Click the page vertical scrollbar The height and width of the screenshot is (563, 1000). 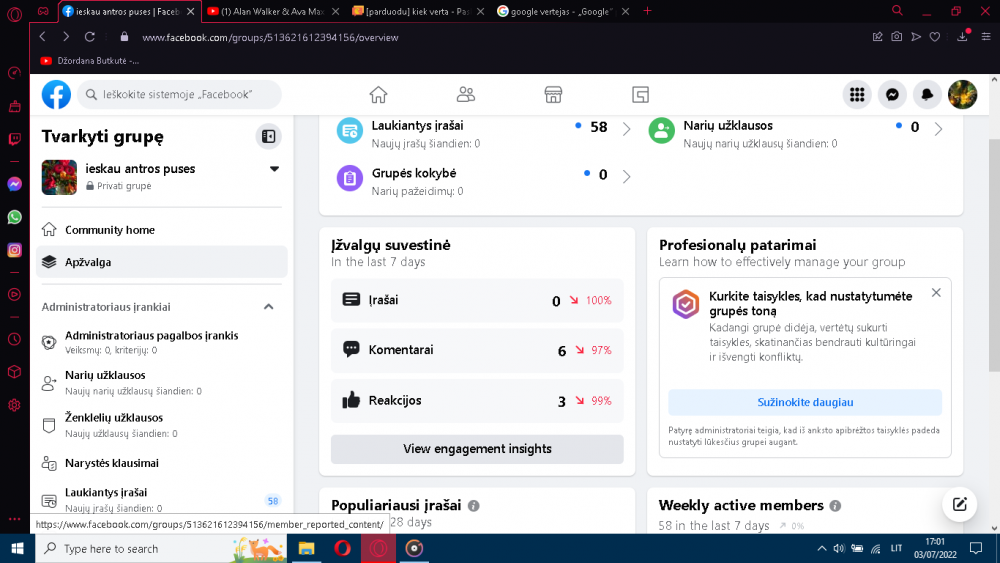(x=994, y=255)
